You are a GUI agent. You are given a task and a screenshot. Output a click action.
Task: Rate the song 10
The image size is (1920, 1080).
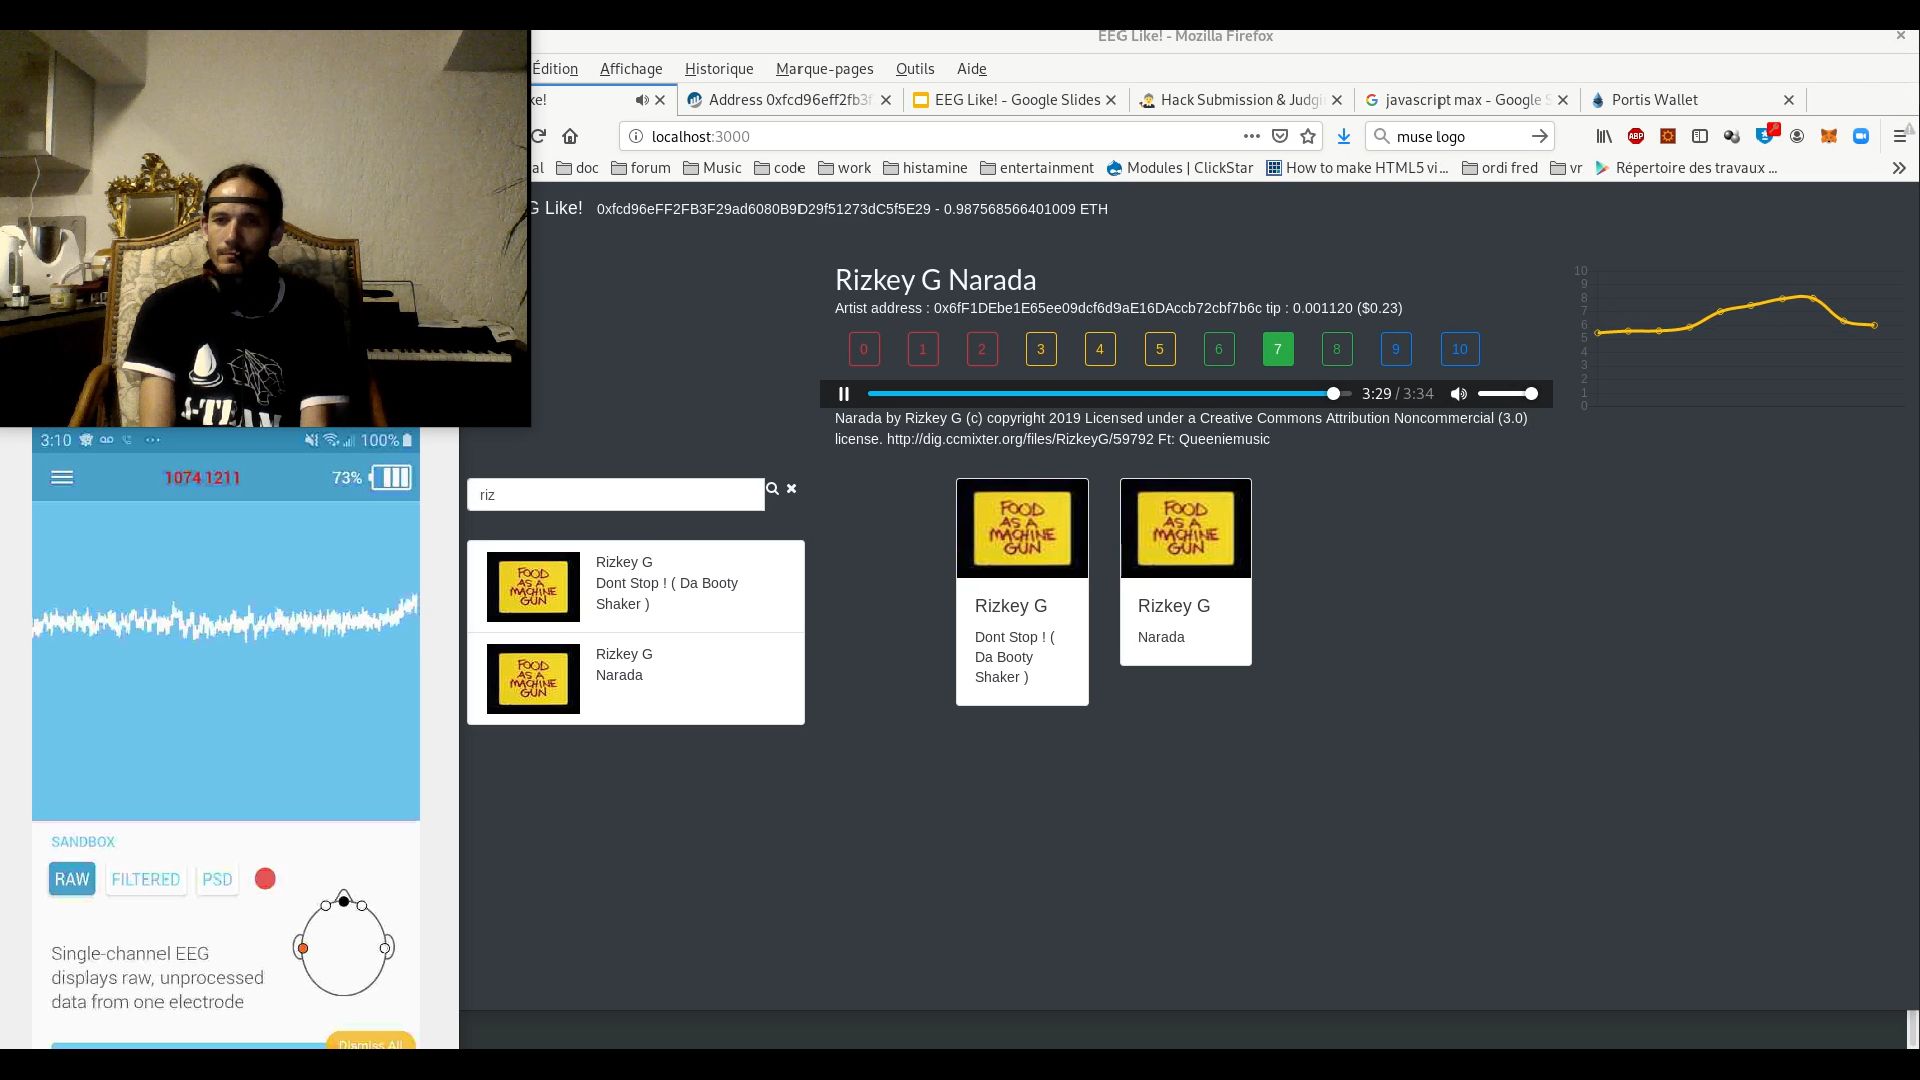point(1460,349)
